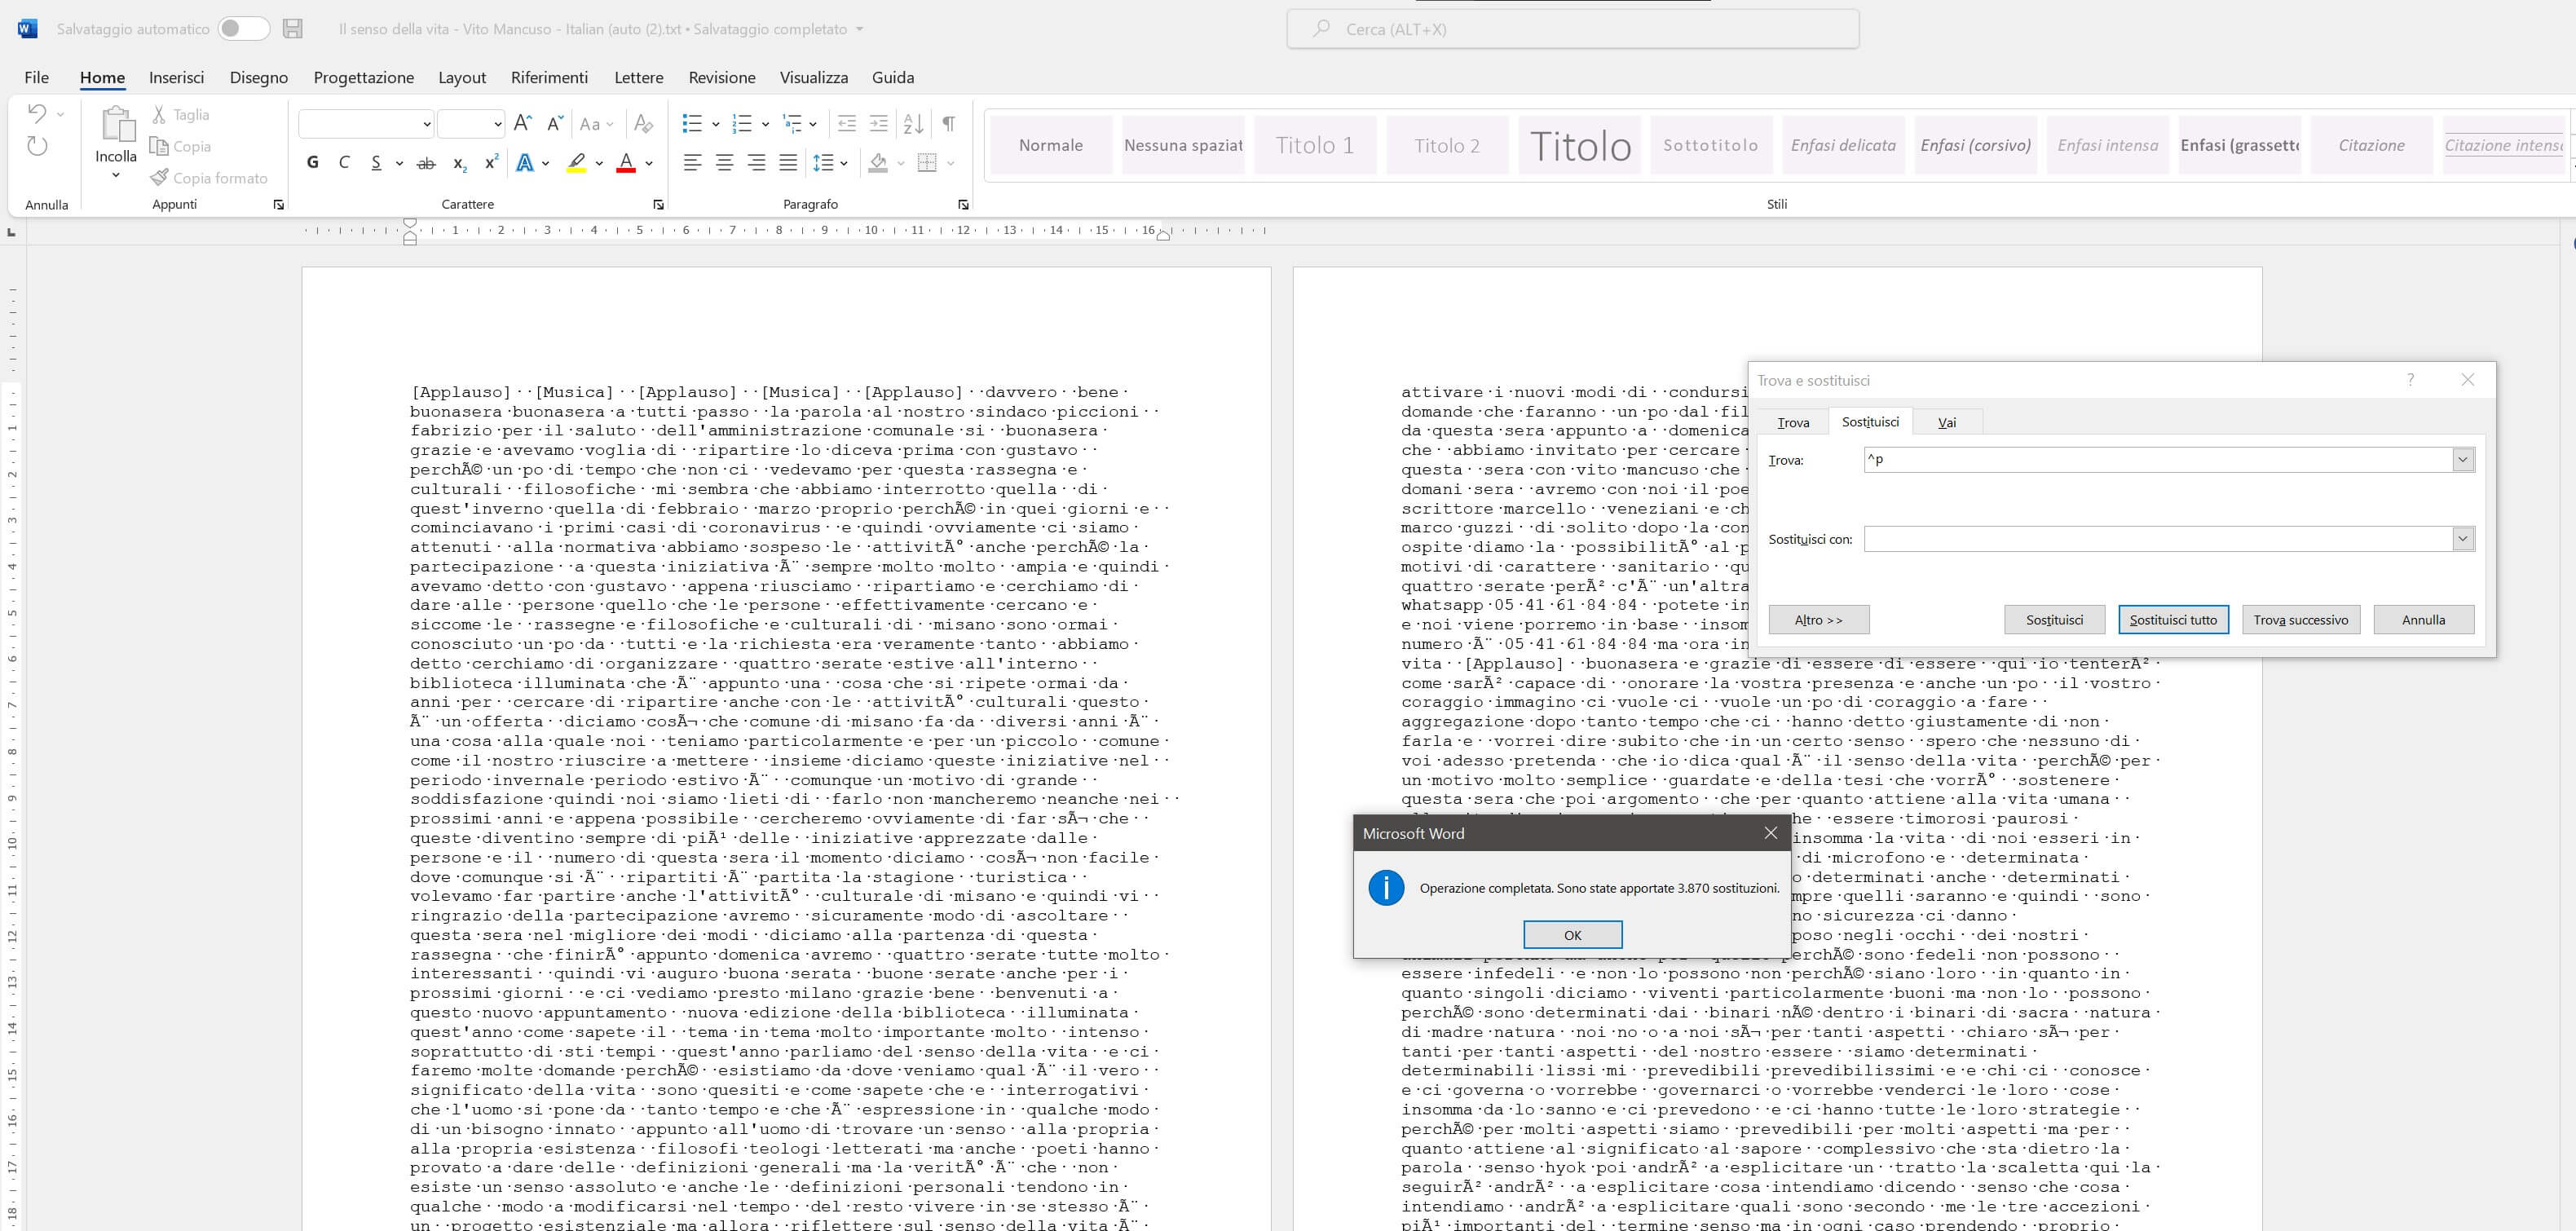This screenshot has height=1231, width=2576.
Task: Switch to the Trova tab in dialog
Action: [x=1793, y=422]
